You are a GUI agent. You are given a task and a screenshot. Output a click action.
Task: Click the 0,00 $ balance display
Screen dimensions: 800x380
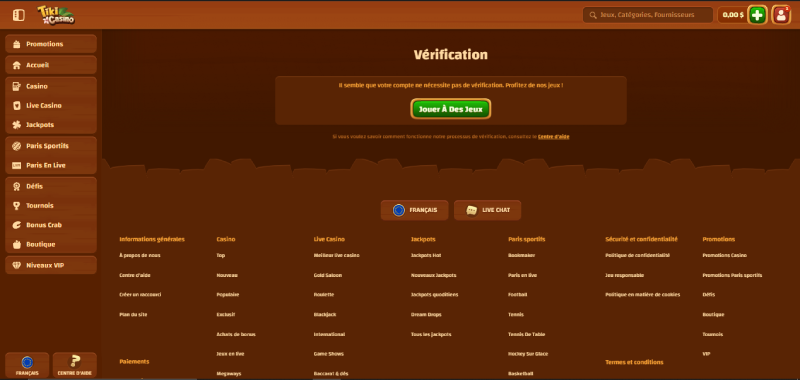click(x=733, y=15)
